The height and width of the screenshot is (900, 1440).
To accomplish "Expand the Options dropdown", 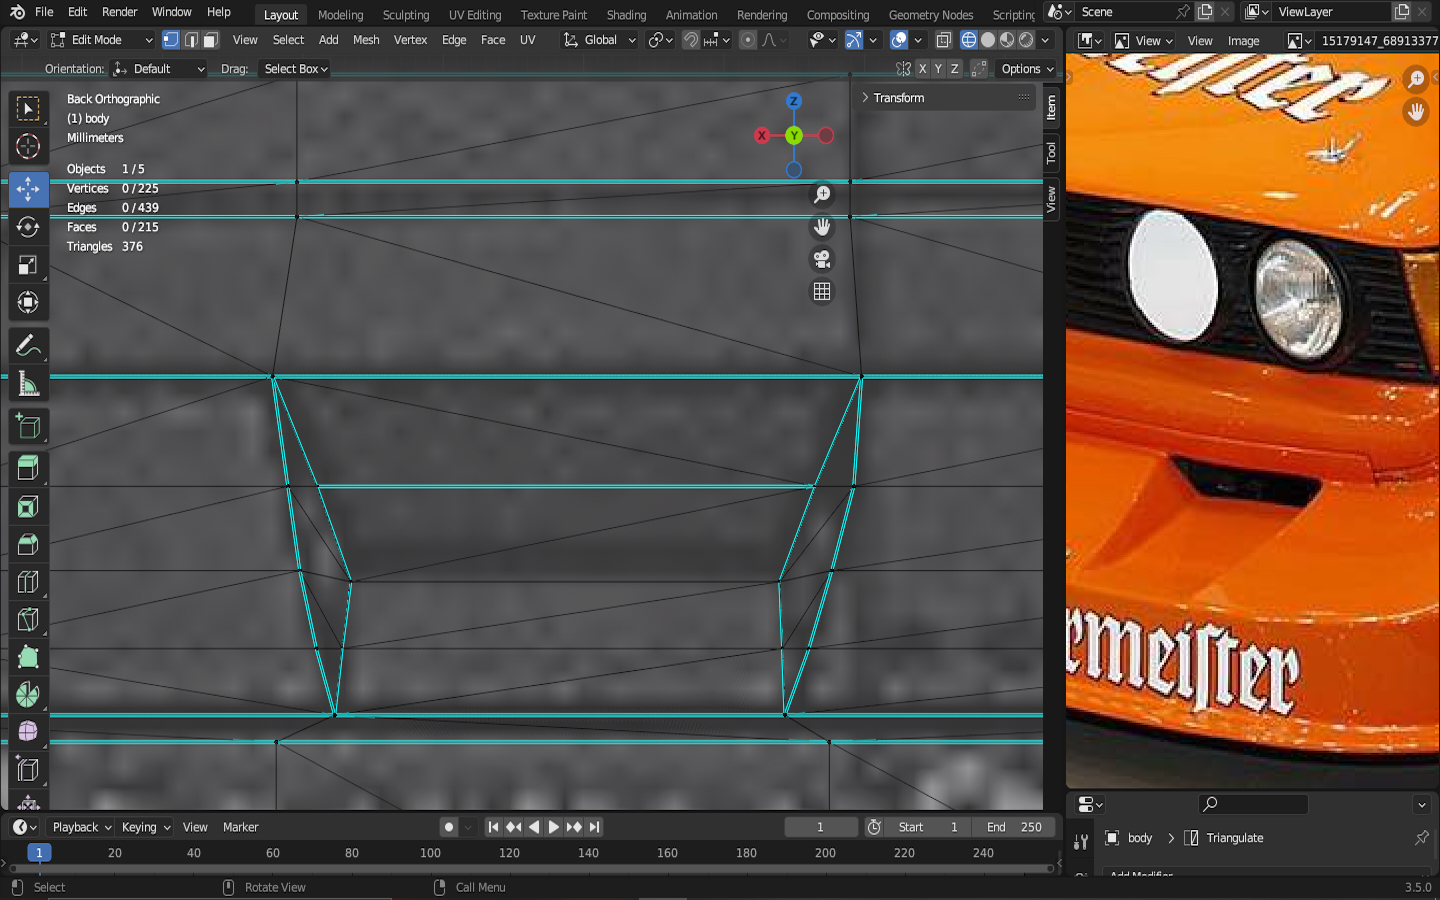I will [x=1027, y=69].
